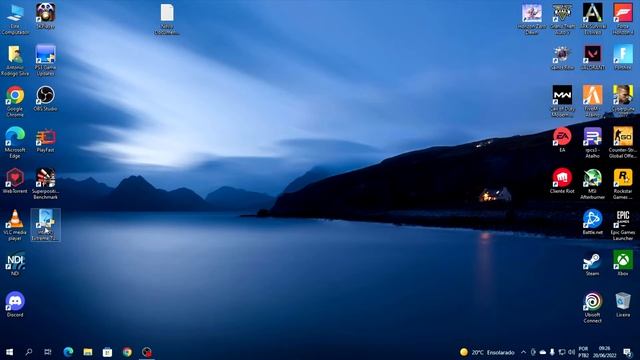This screenshot has width=640, height=360.
Task: Launch Horizon Zero Dawn shortcut
Action: 532,19
